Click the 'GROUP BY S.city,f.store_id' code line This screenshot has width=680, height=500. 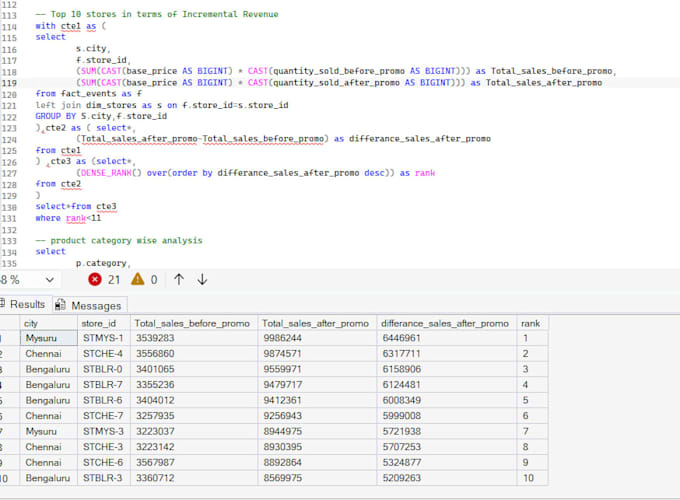(101, 116)
